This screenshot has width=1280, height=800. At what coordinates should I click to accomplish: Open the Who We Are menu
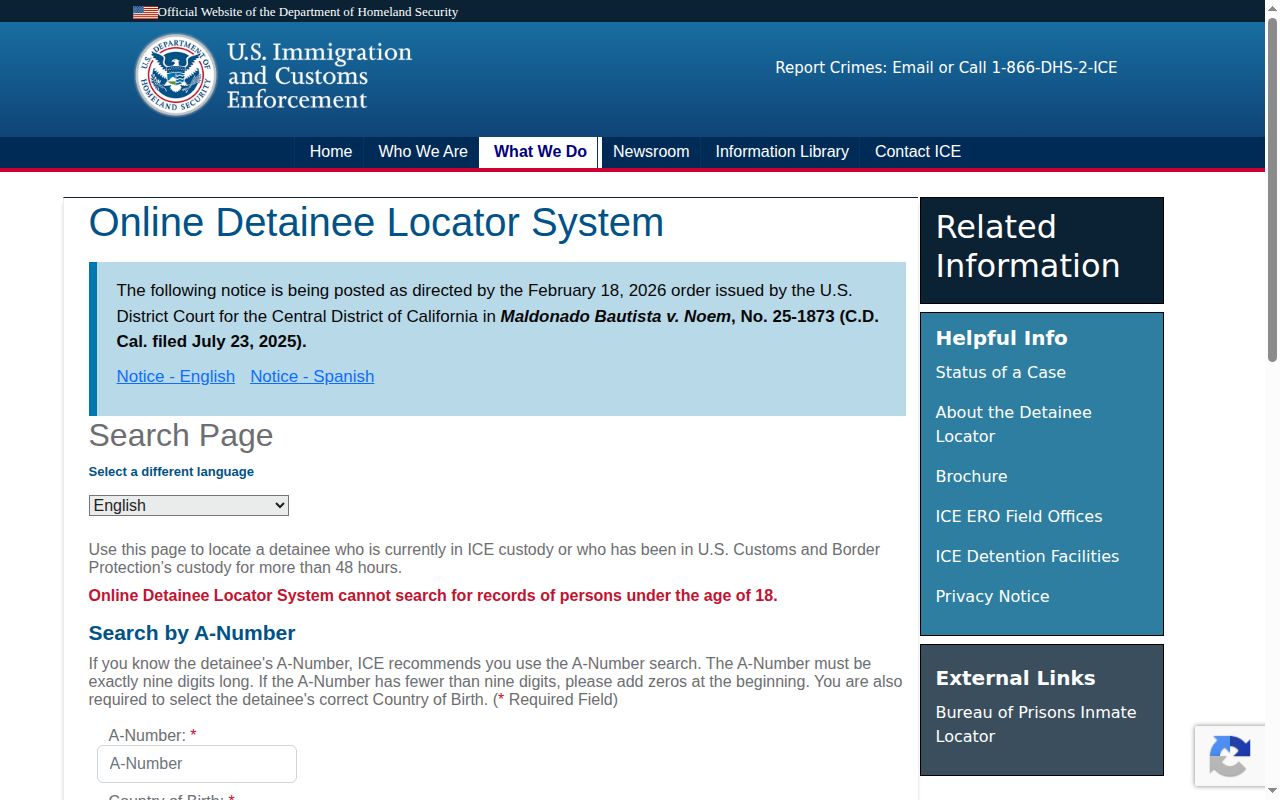coord(423,152)
